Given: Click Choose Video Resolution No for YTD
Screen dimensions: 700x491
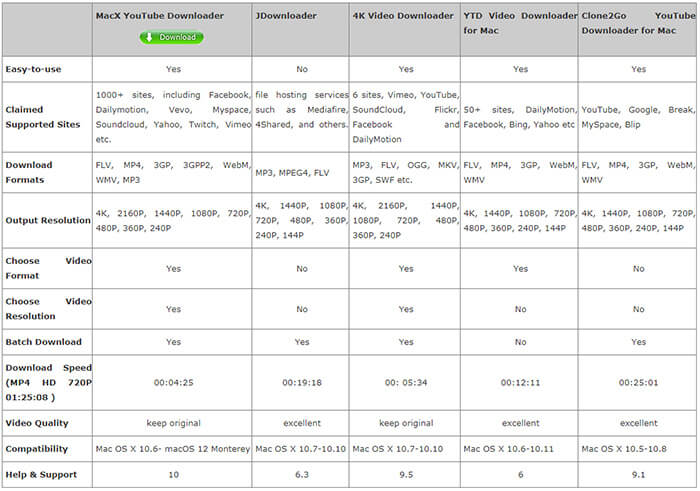Looking at the screenshot, I should (x=521, y=309).
